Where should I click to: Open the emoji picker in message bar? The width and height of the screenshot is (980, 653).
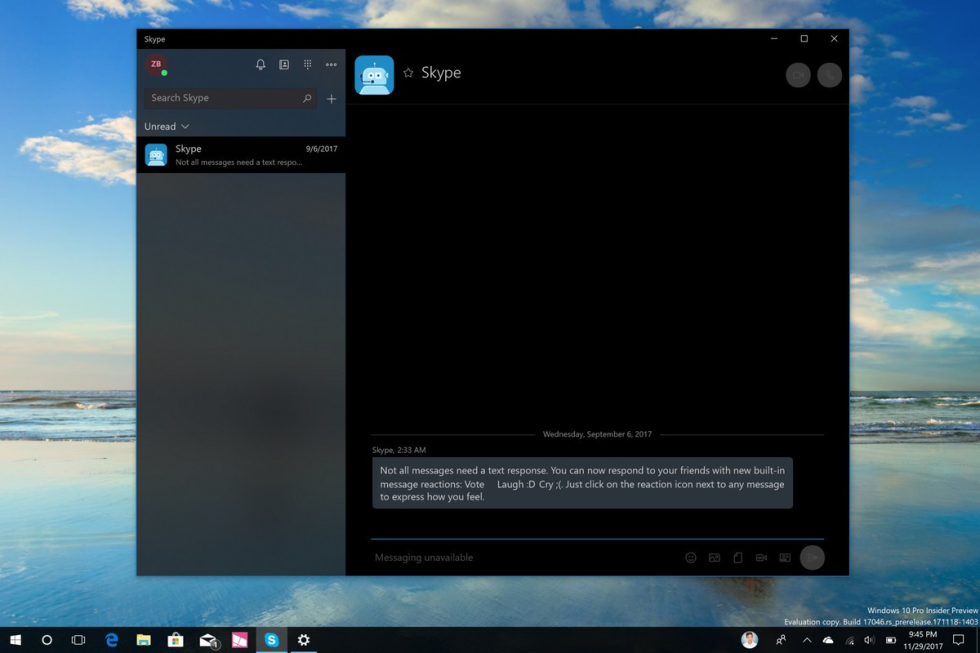(x=690, y=558)
